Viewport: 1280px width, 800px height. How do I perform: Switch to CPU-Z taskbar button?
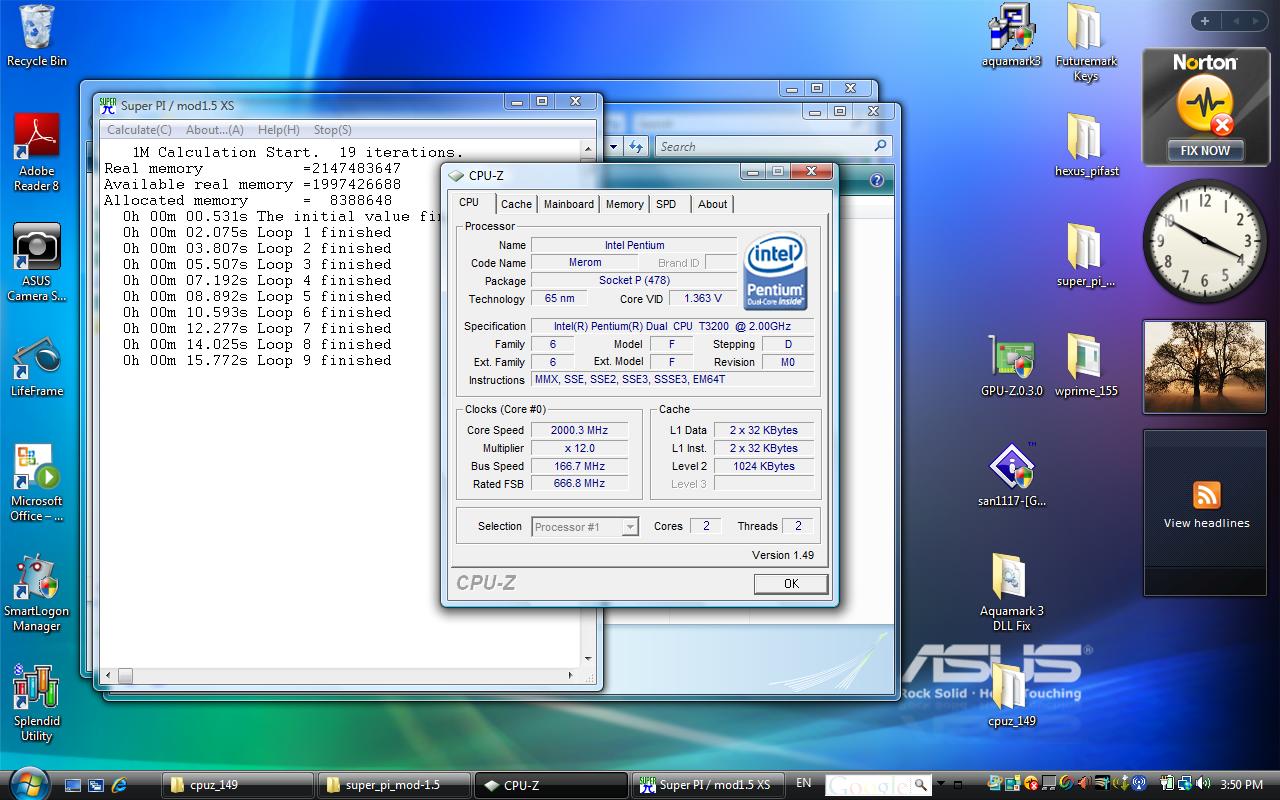coord(549,785)
